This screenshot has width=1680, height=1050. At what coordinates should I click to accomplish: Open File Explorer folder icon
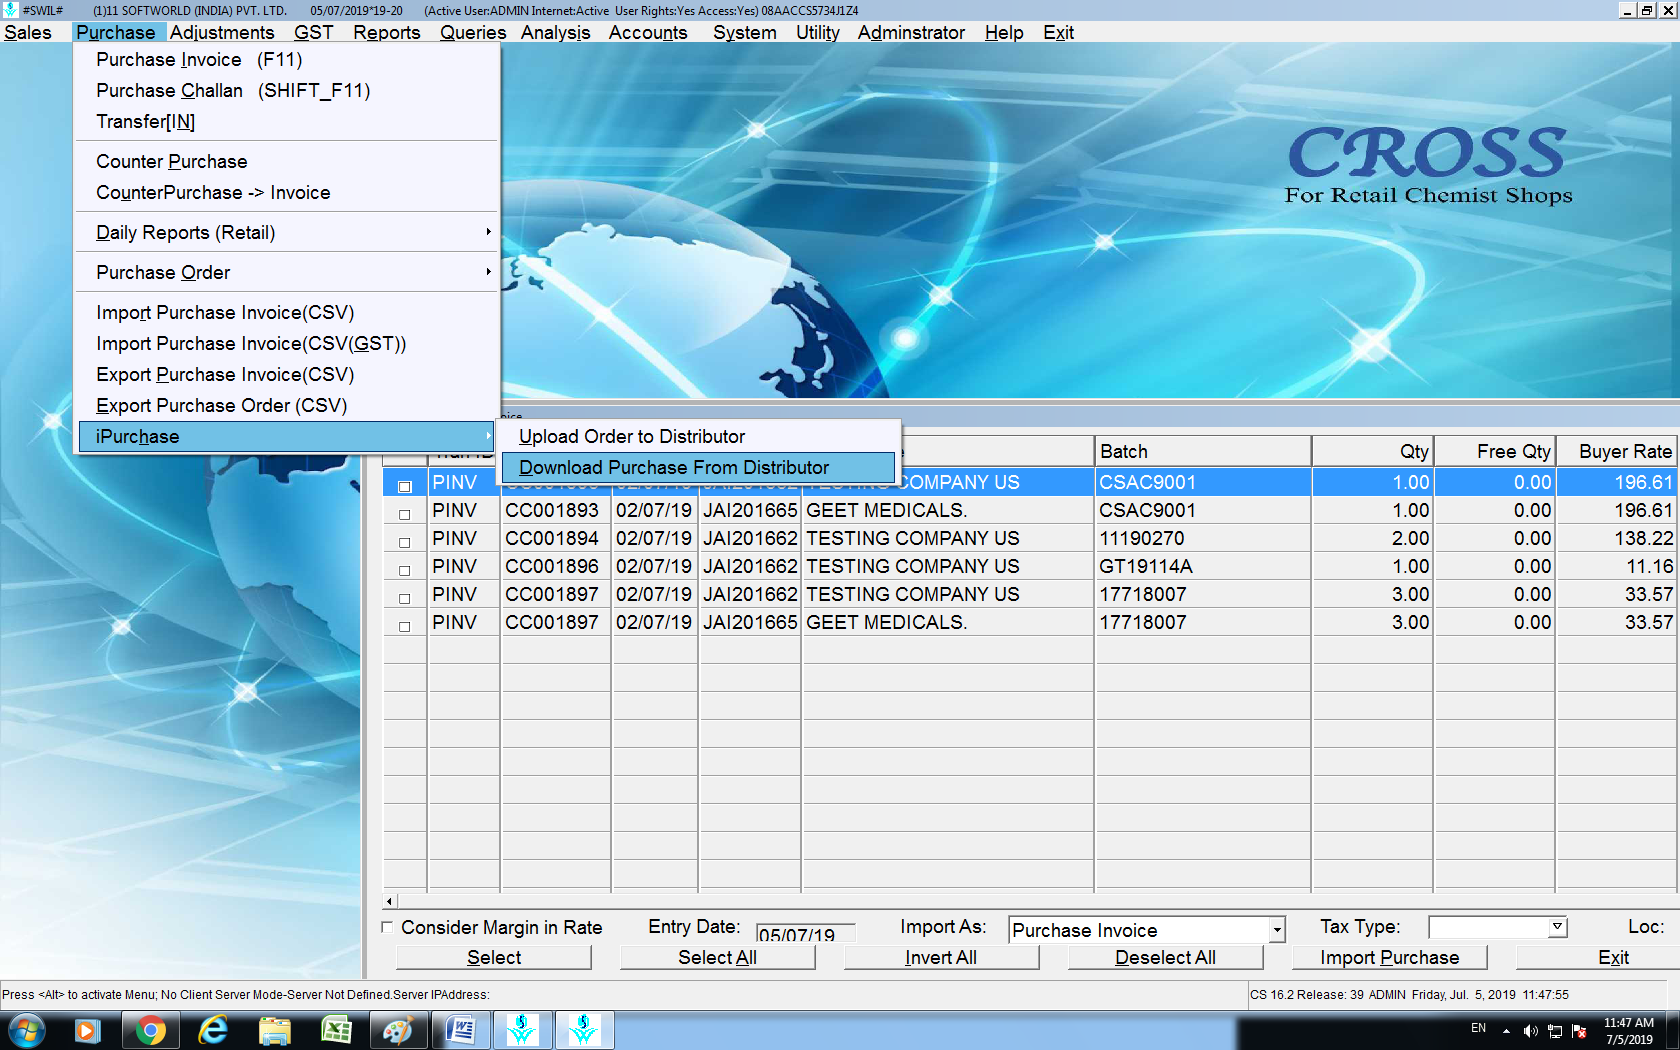tap(274, 1030)
